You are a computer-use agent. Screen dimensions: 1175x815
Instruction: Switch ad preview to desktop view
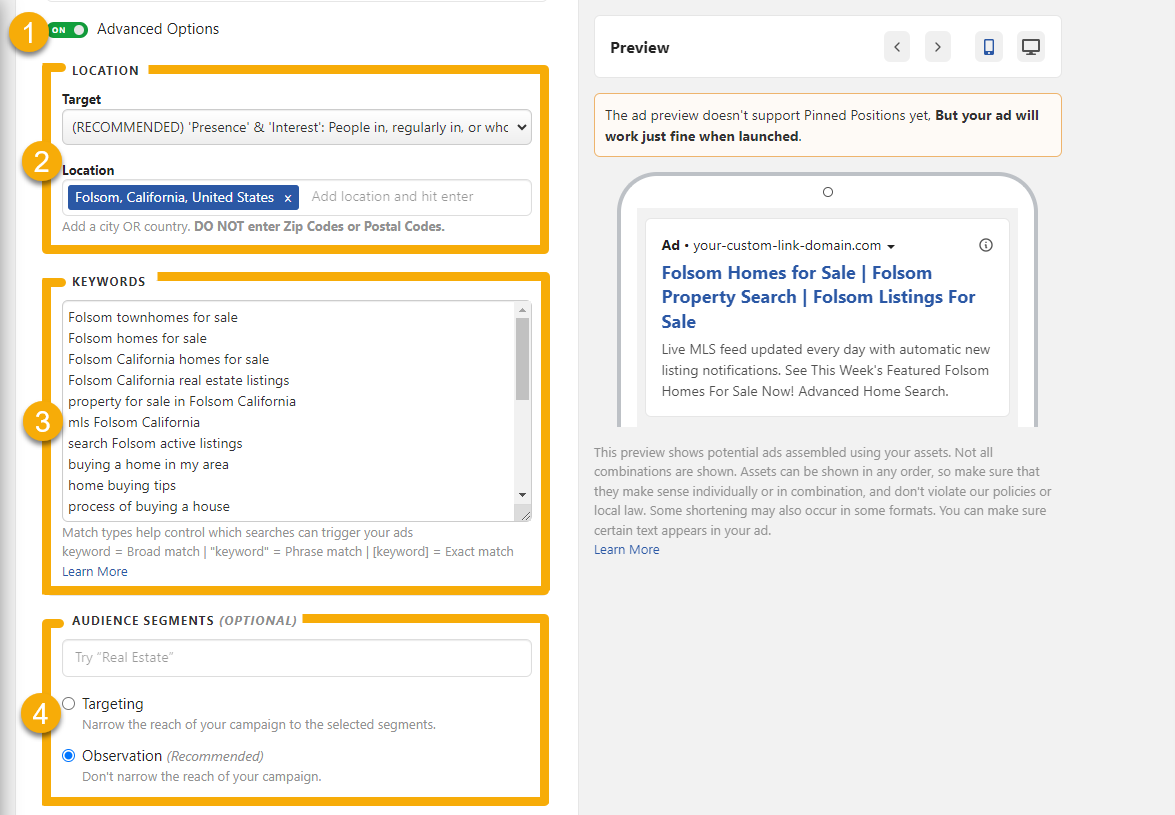(1030, 46)
